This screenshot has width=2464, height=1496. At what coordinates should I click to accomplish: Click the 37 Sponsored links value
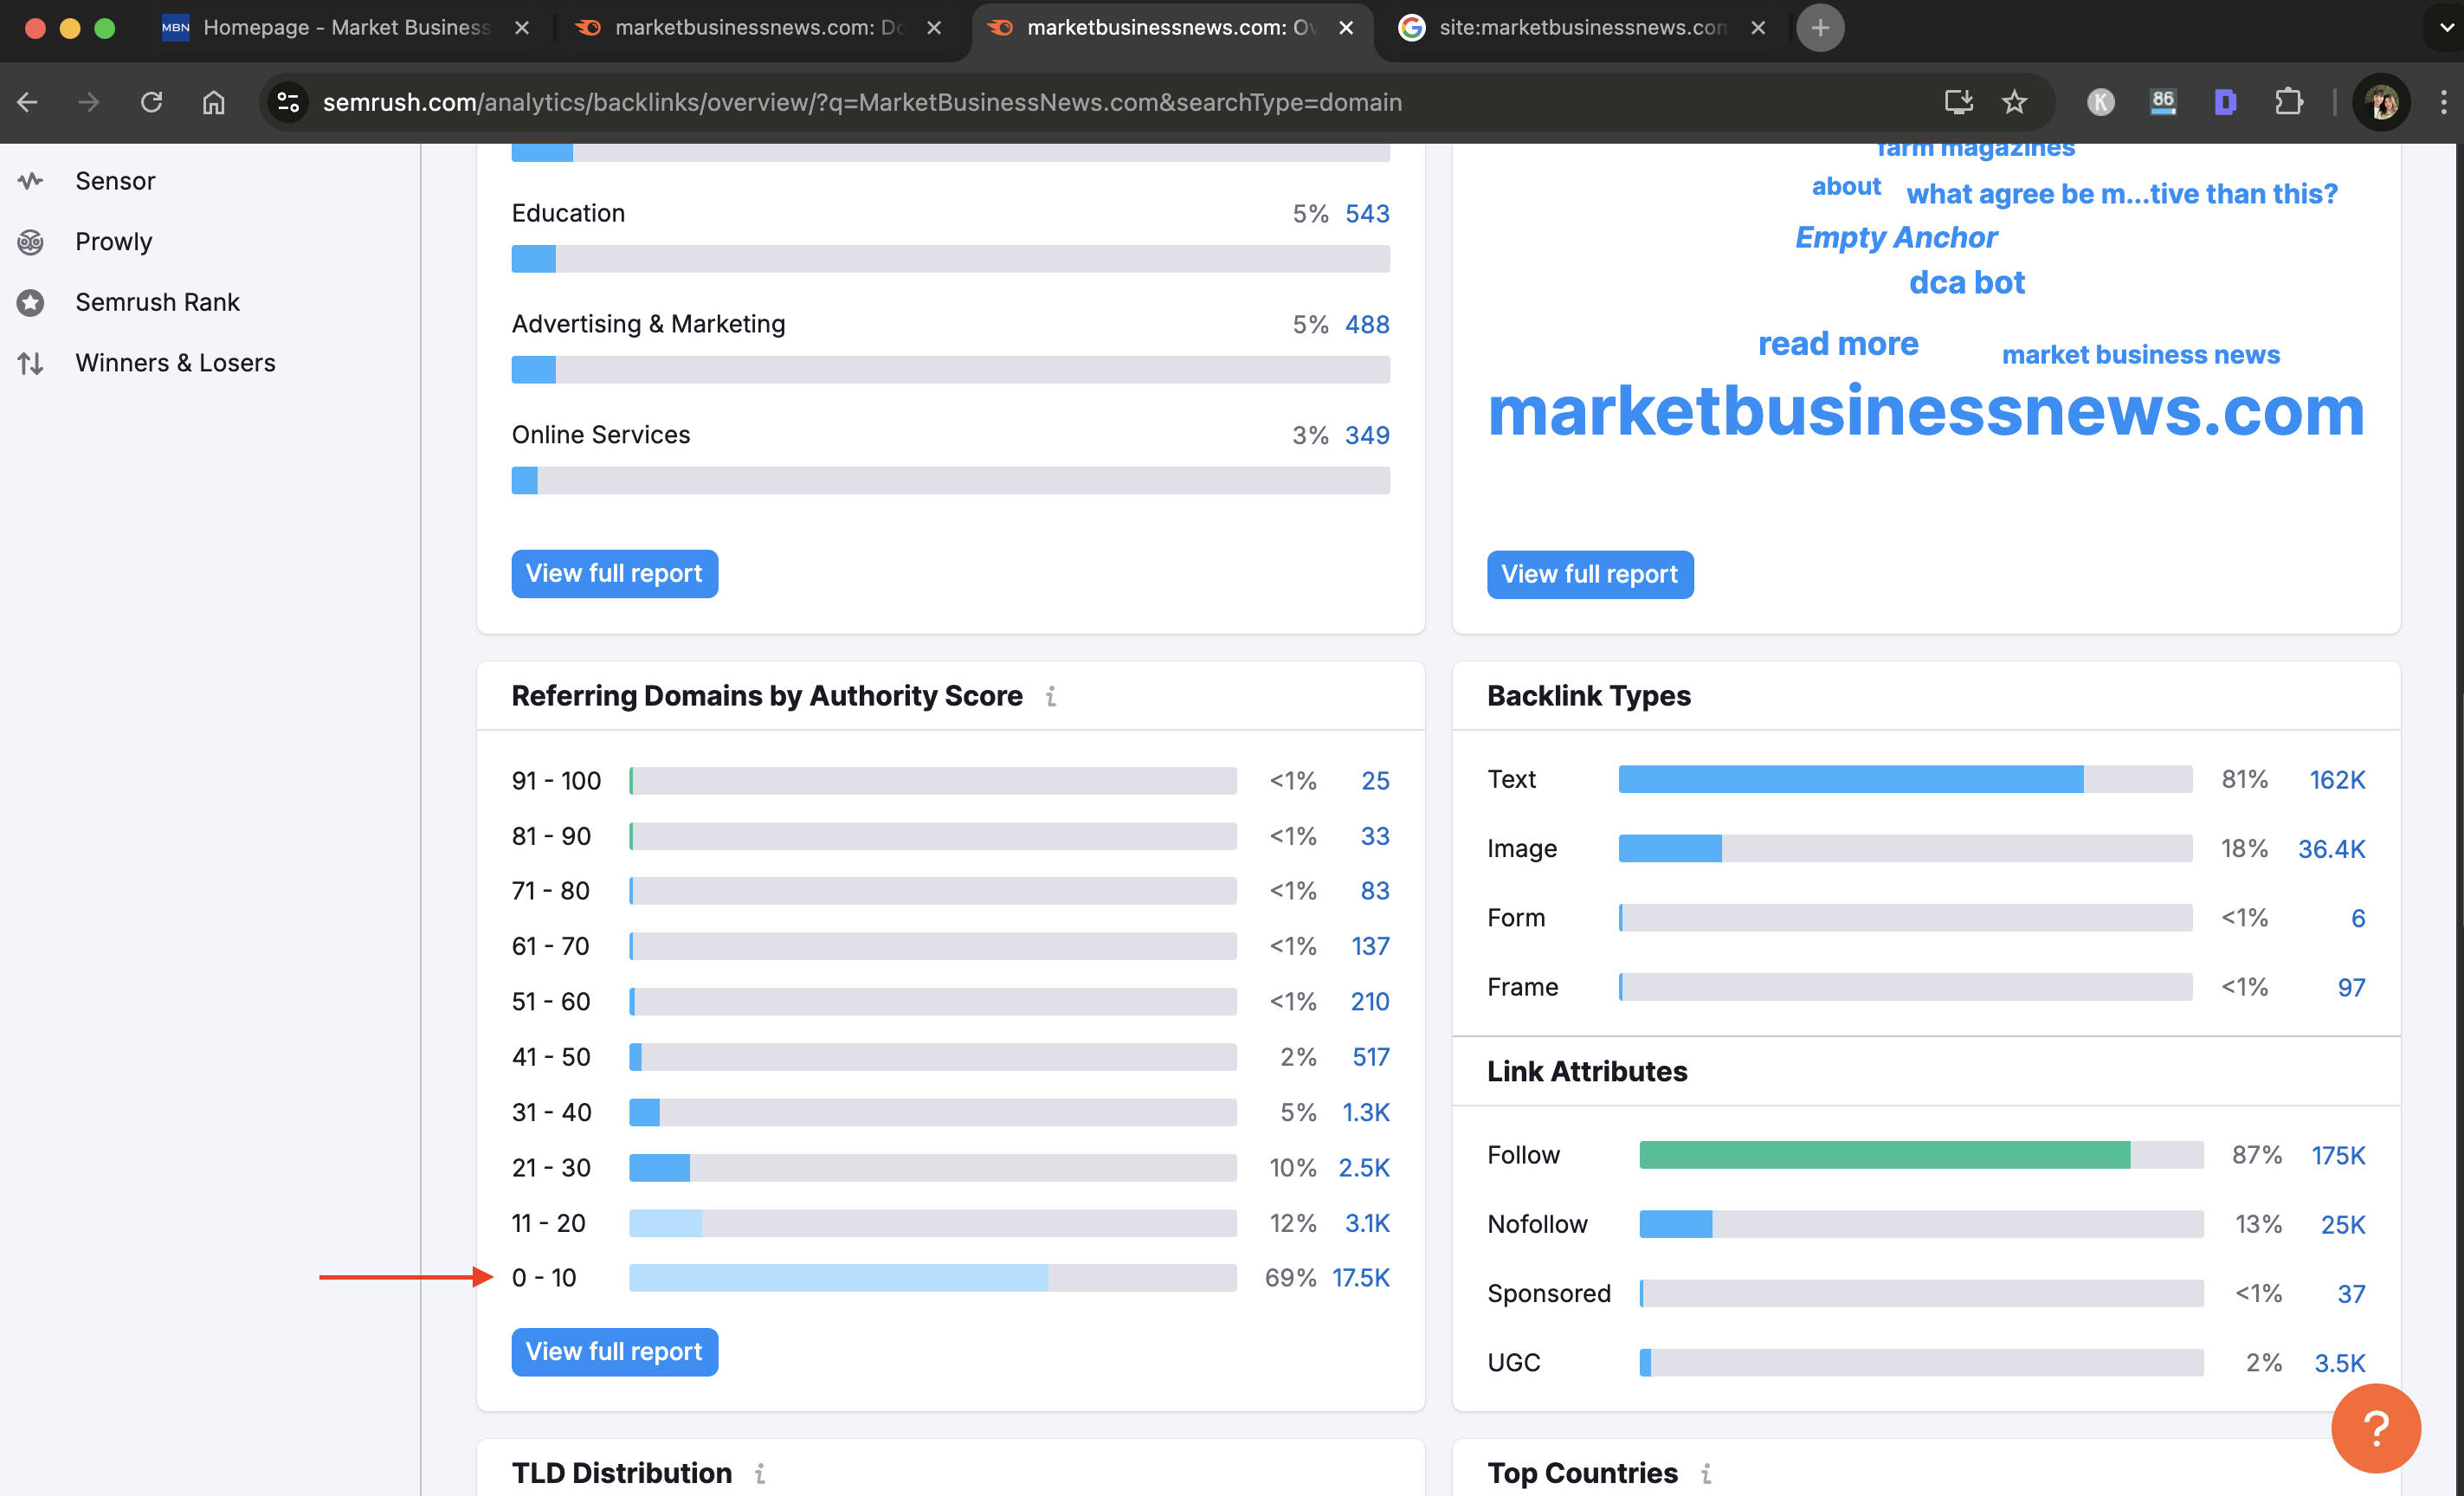(2351, 1294)
